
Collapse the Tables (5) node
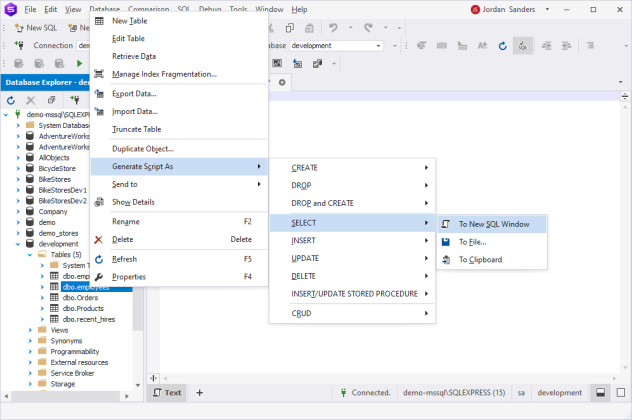pos(30,254)
